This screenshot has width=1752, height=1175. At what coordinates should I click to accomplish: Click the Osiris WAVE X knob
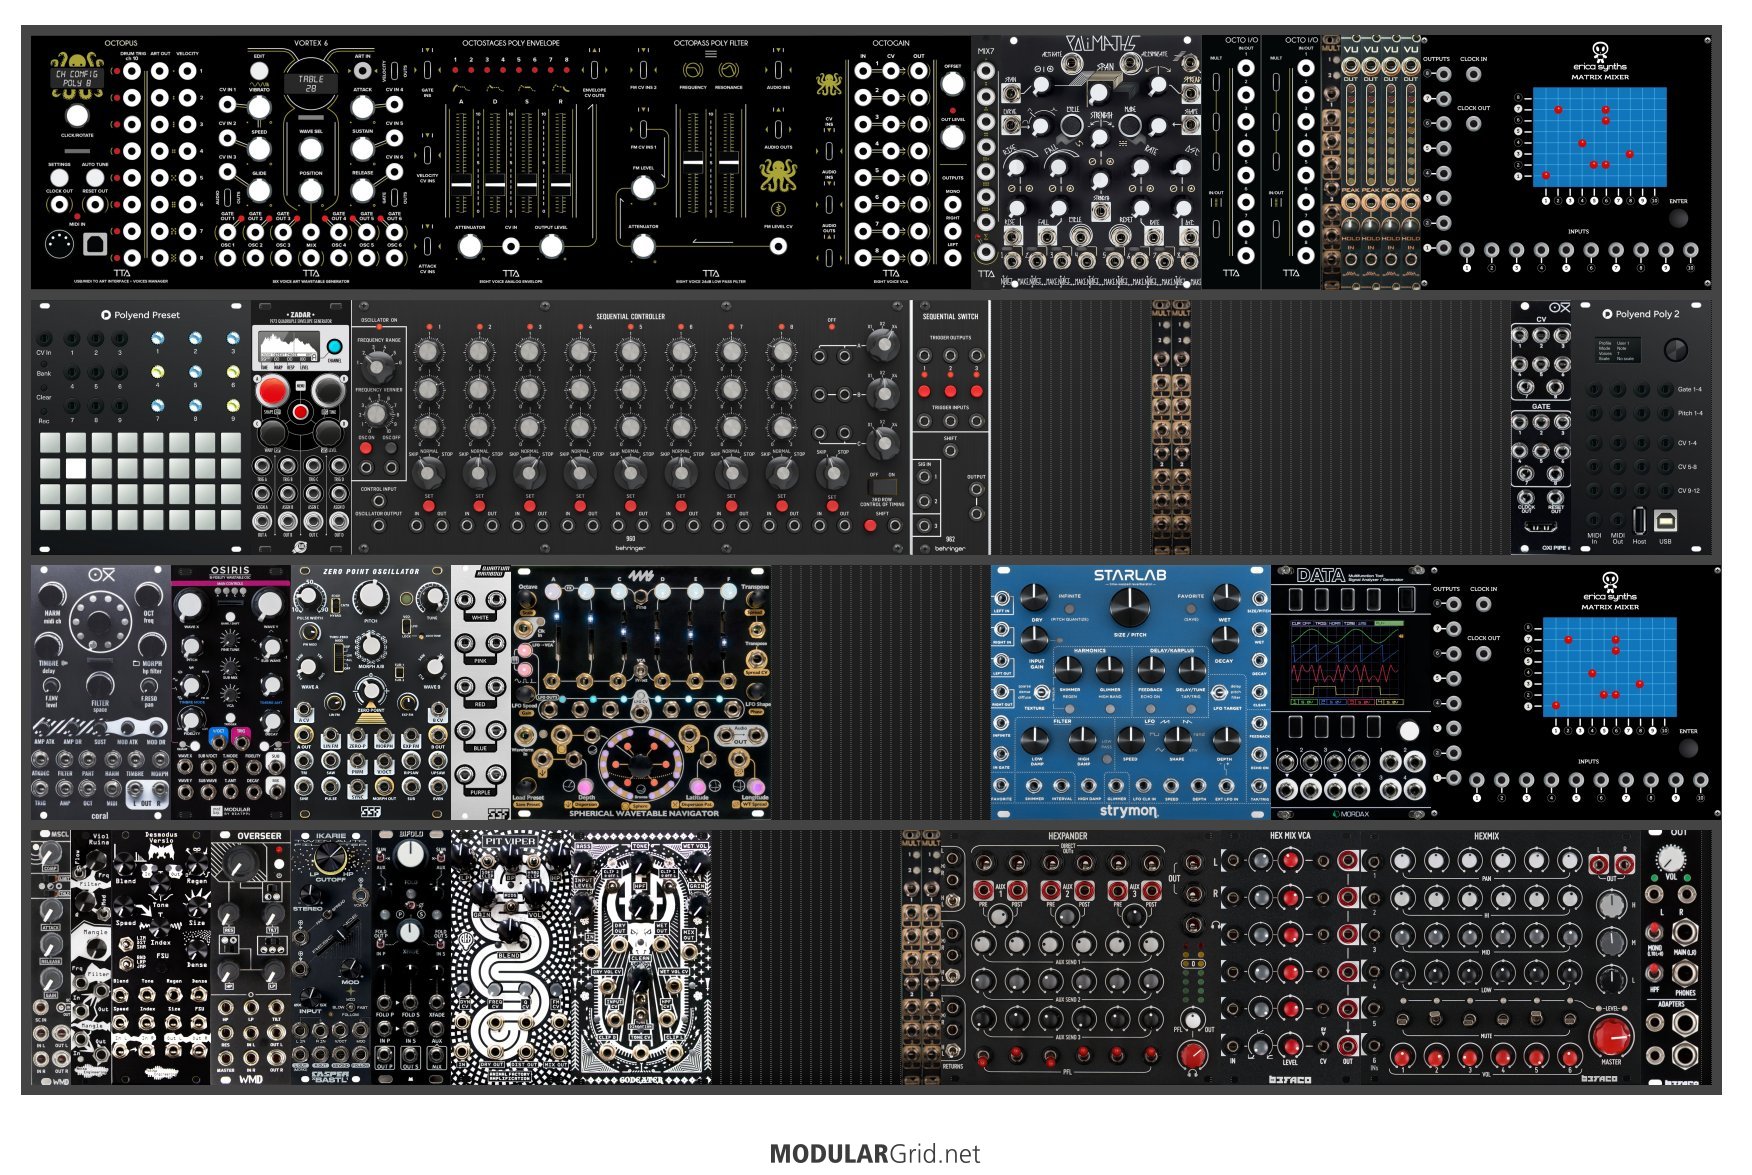tap(190, 605)
